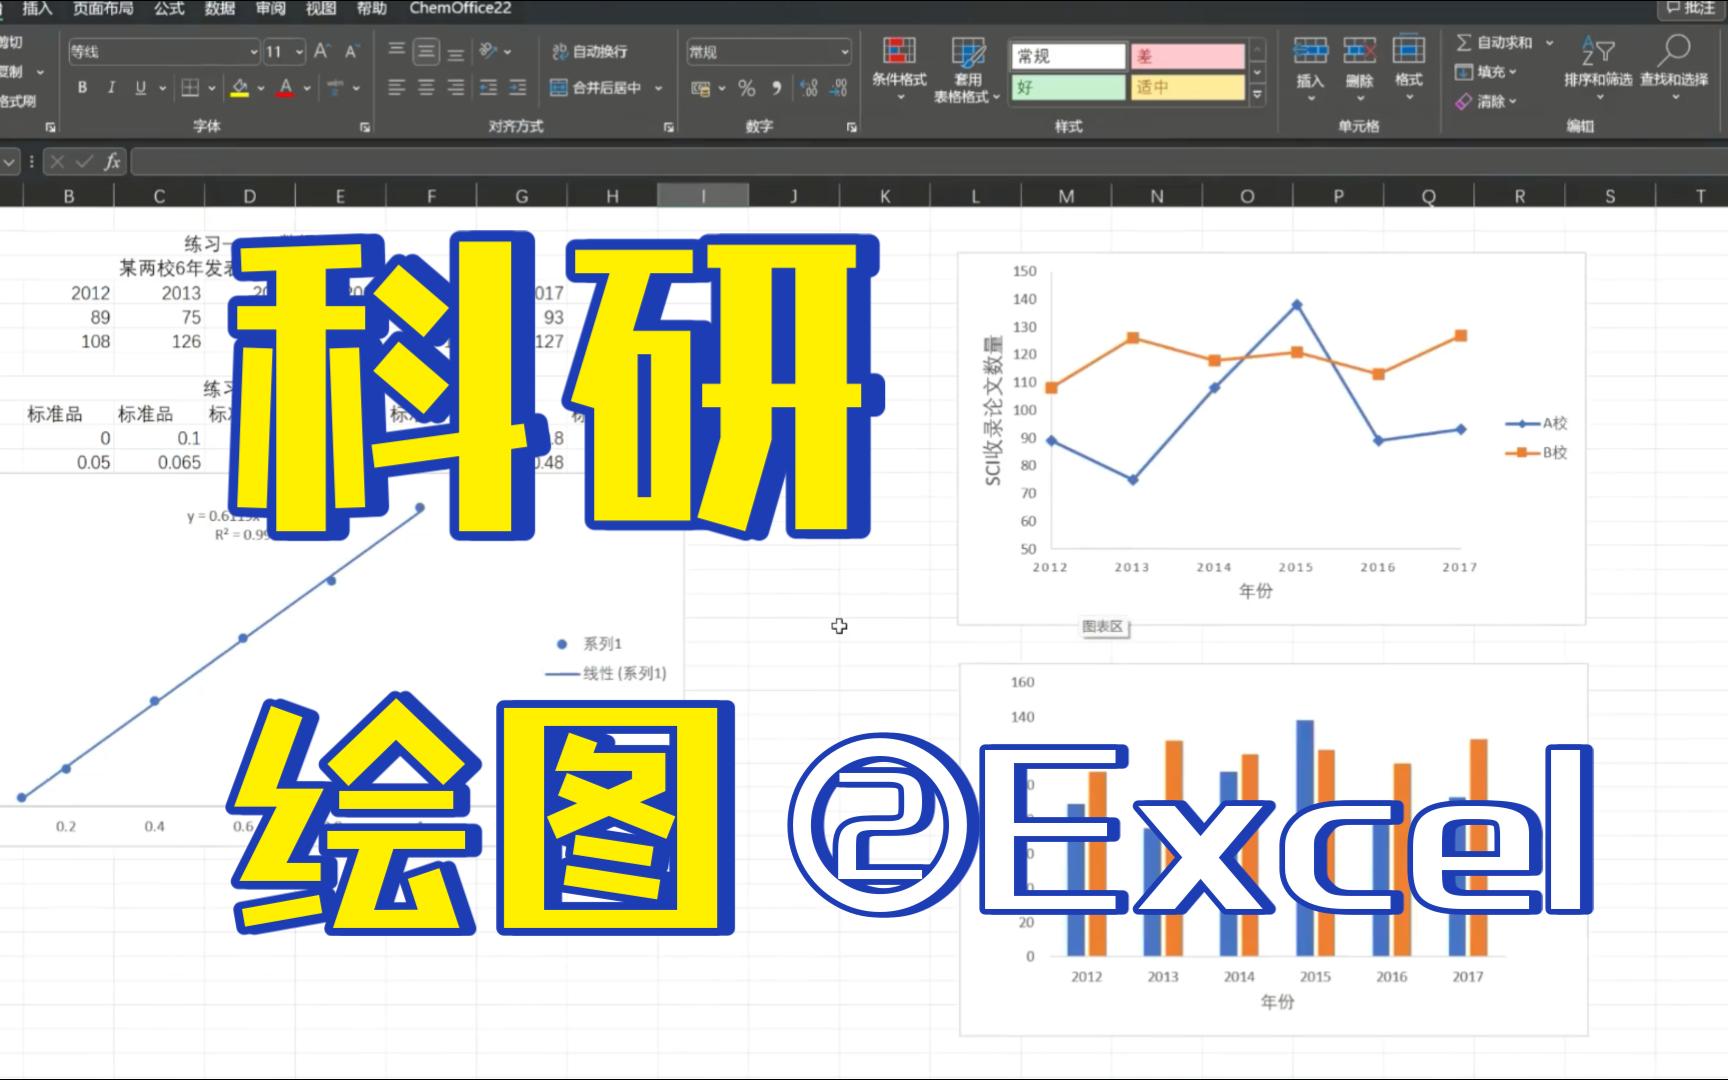The width and height of the screenshot is (1728, 1080).
Task: Decrease font size
Action: click(352, 51)
